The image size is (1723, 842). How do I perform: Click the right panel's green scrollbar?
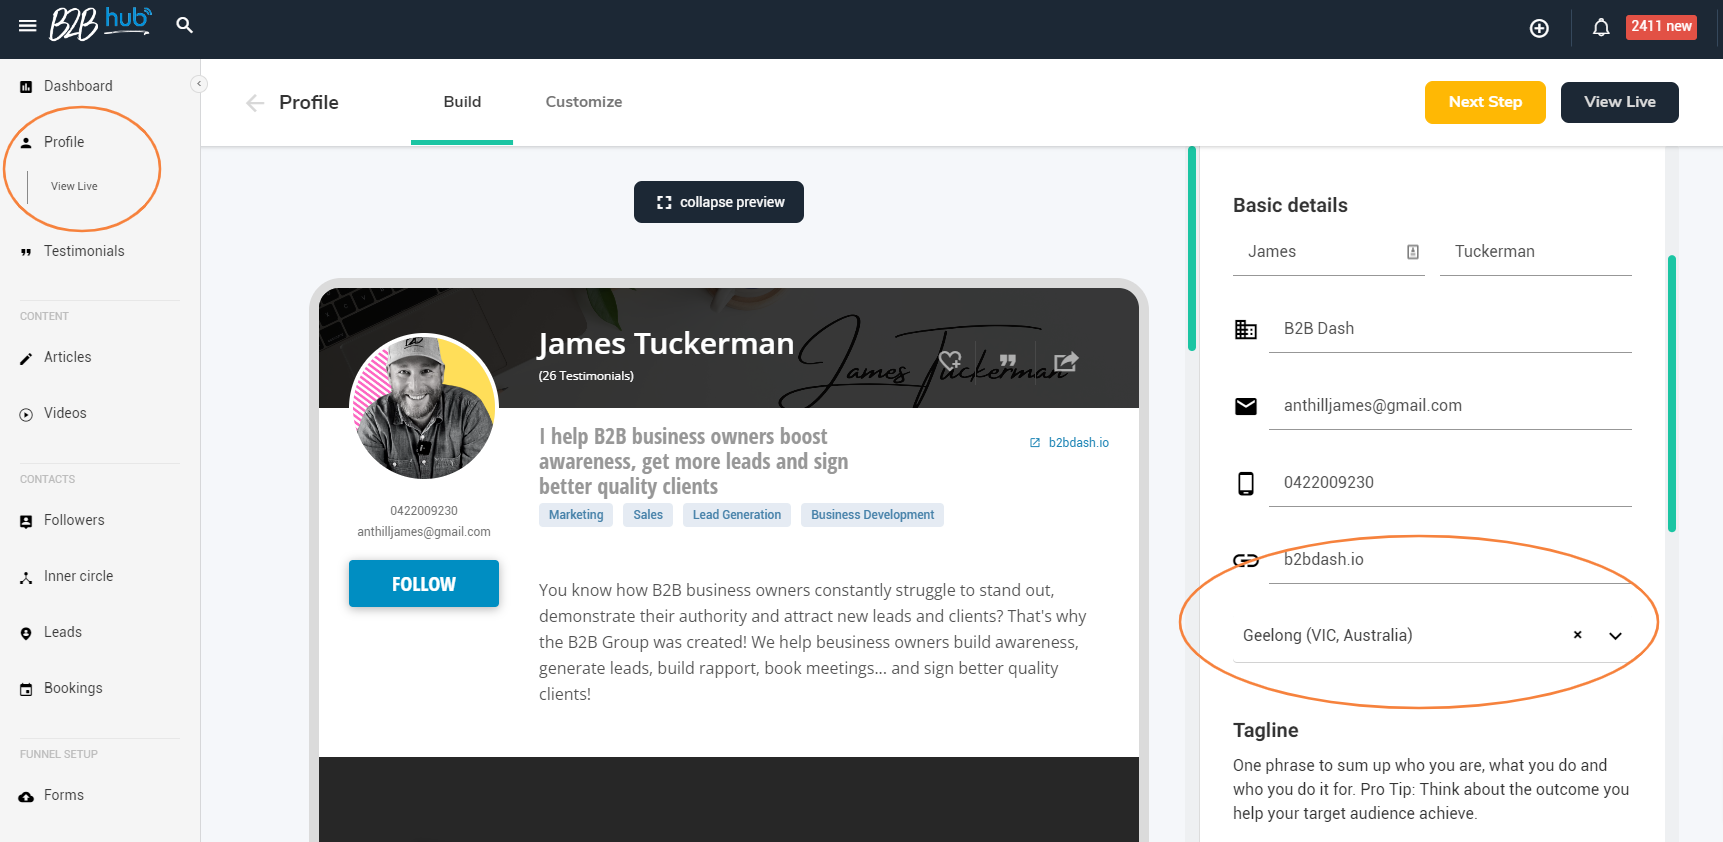tap(1672, 393)
